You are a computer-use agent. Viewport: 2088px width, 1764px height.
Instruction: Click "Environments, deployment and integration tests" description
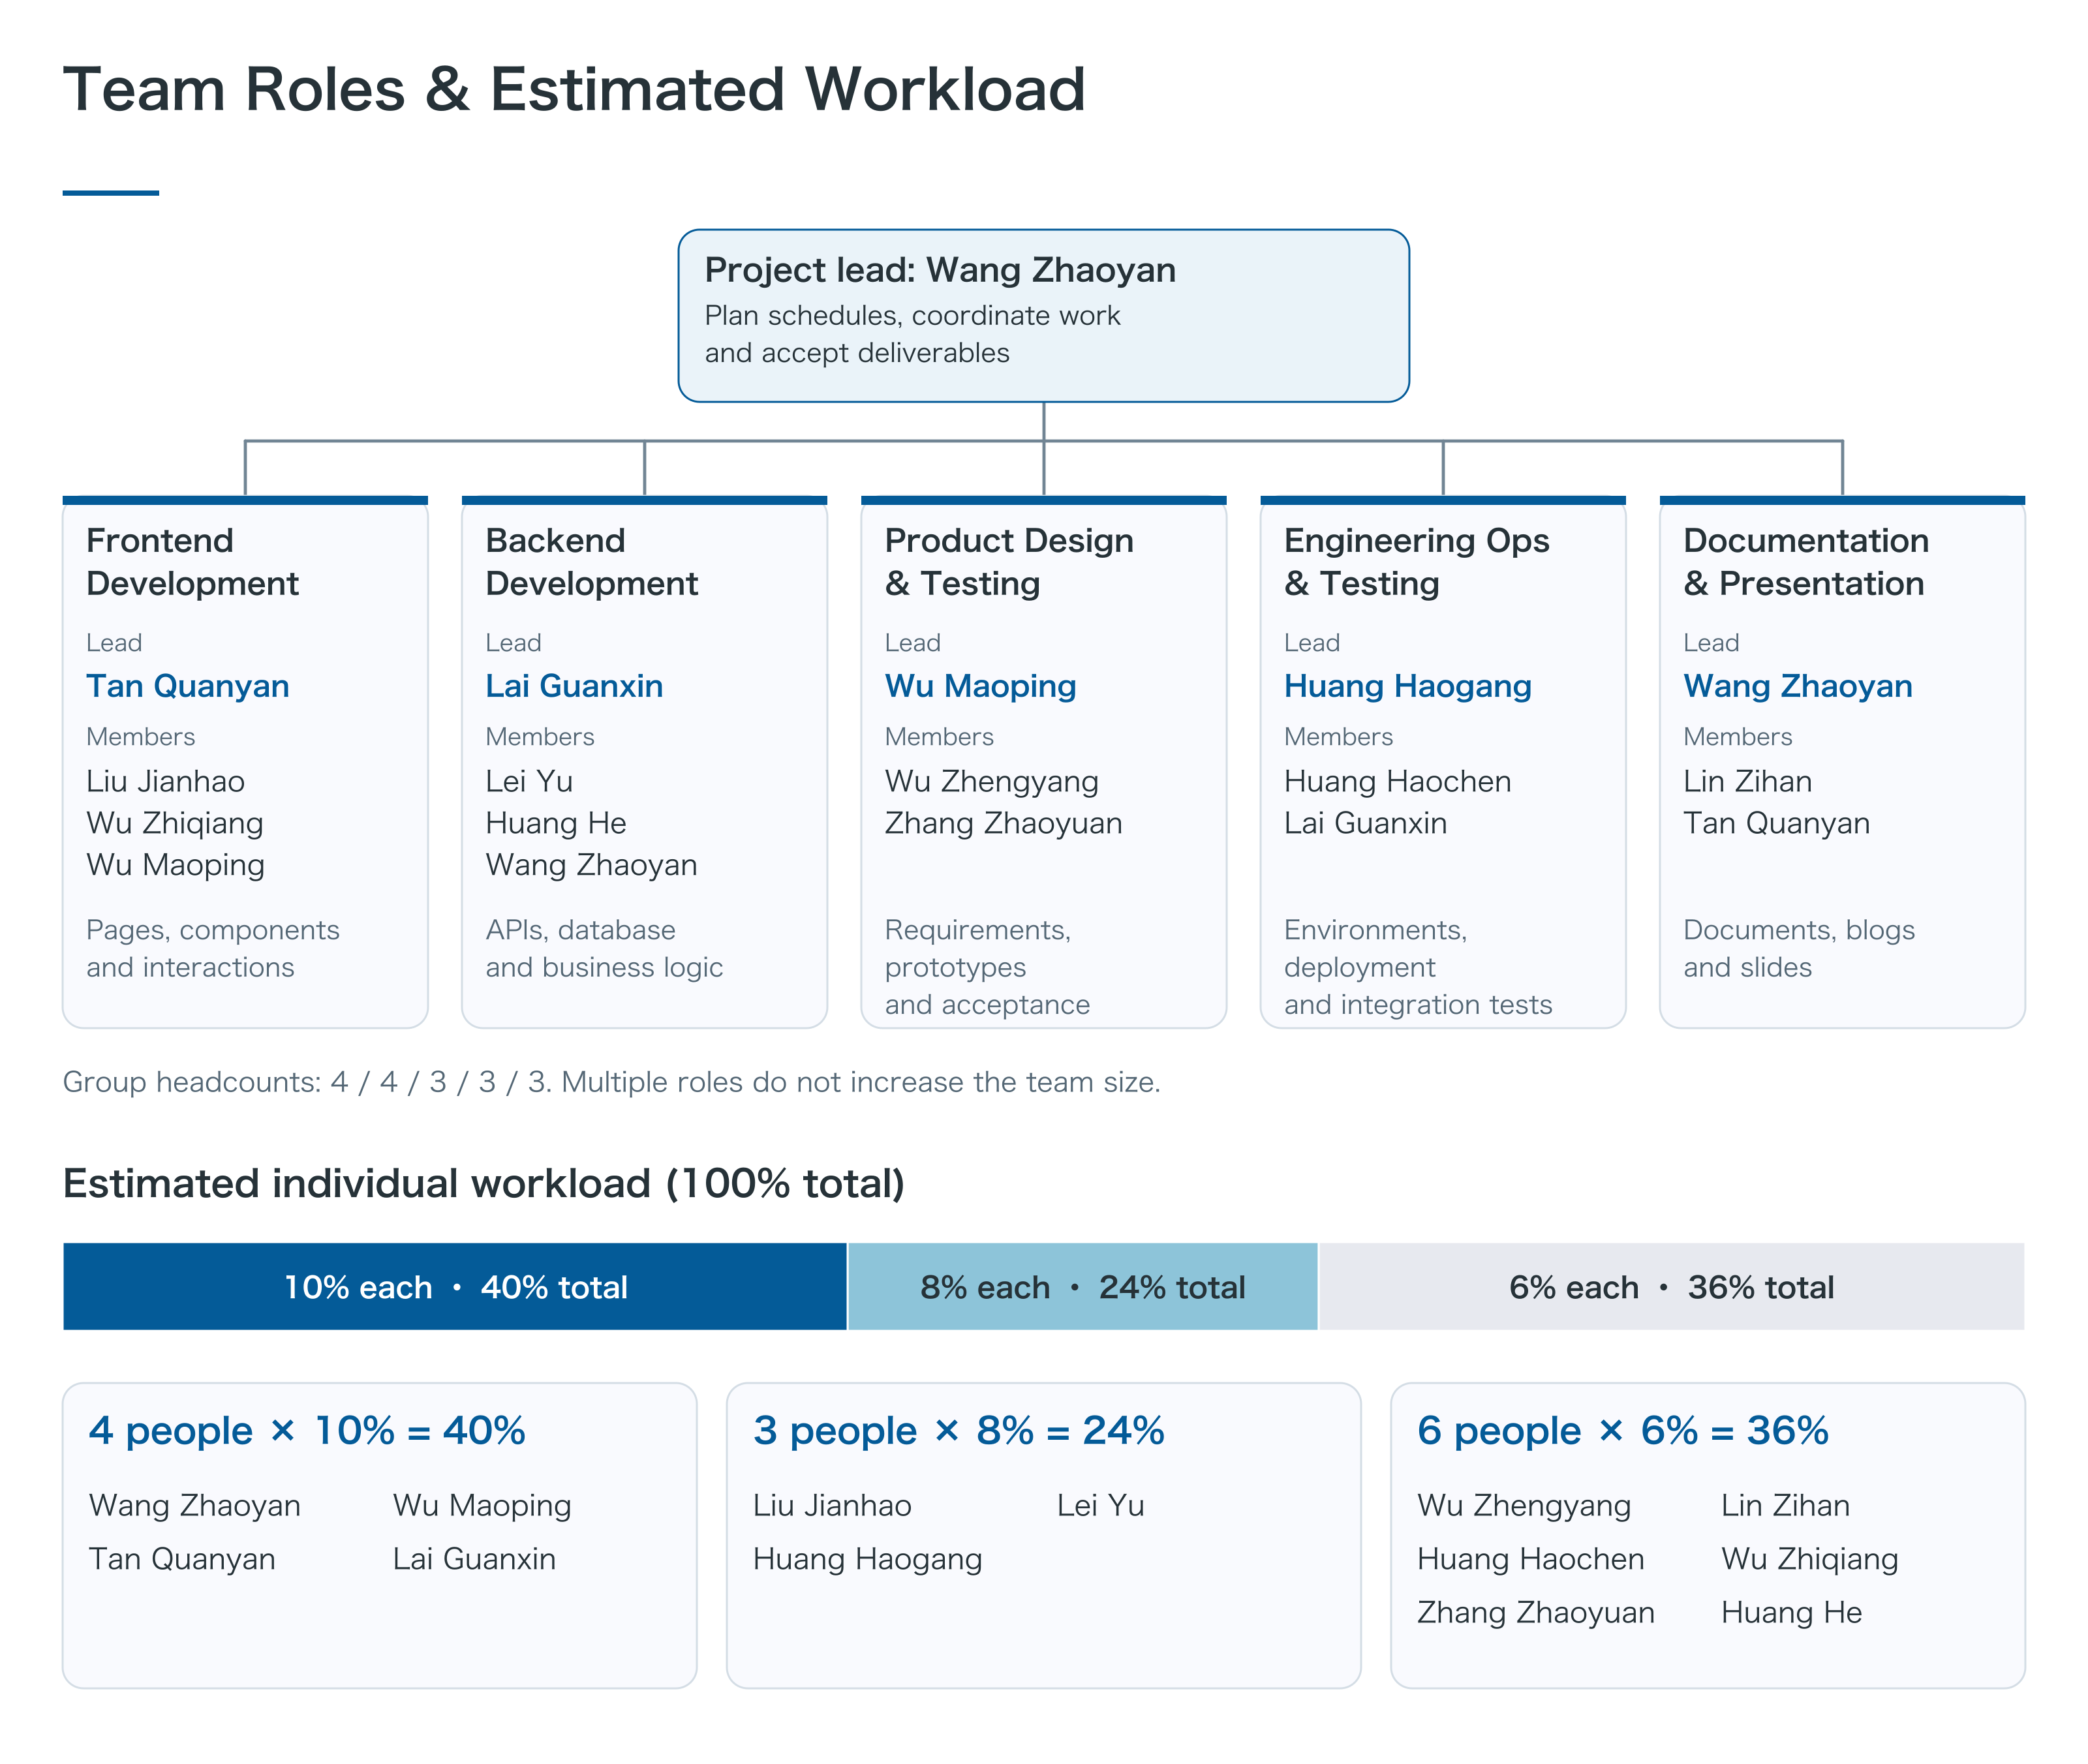pyautogui.click(x=1418, y=967)
